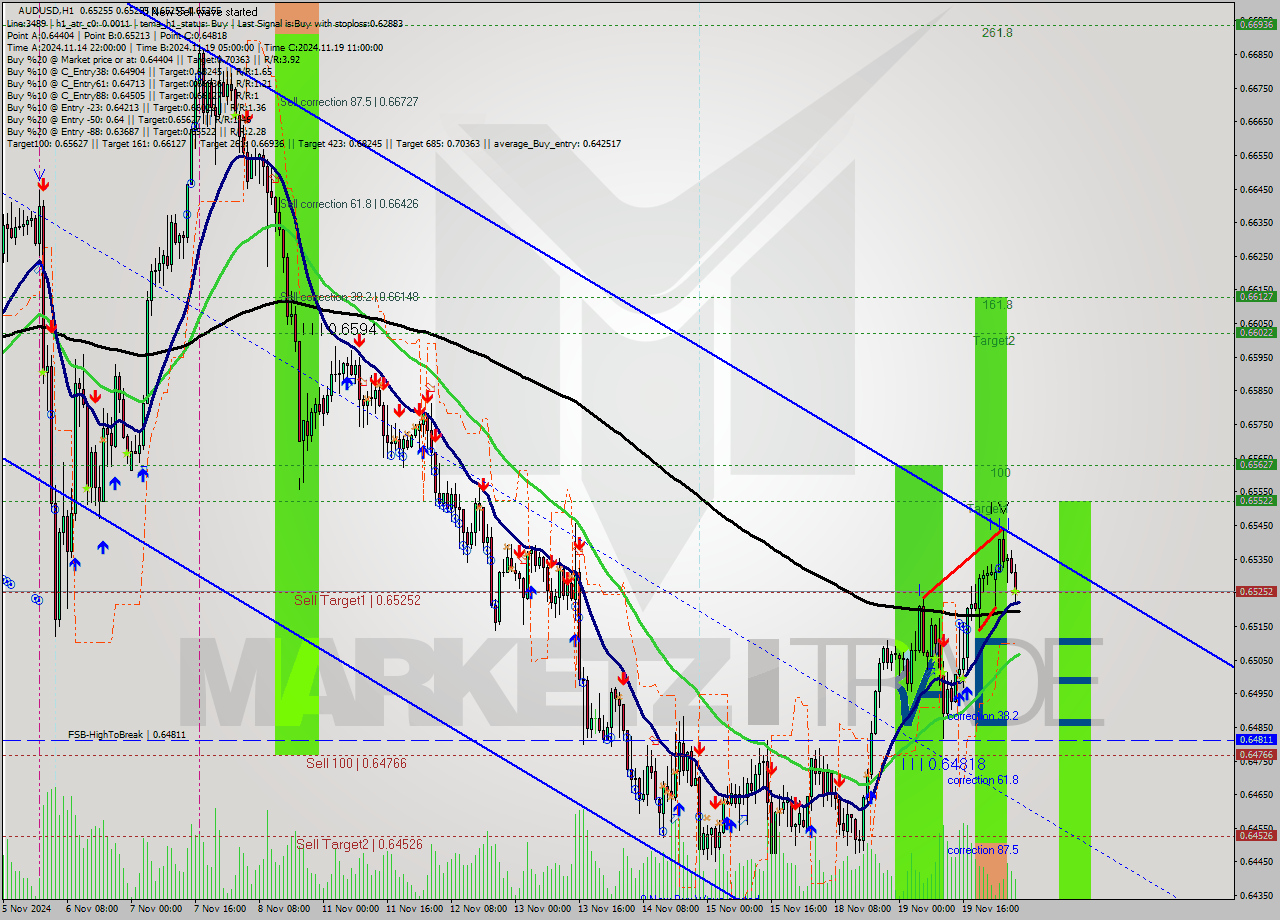Click the blue 'correction 61.8' label
Image resolution: width=1280 pixels, height=920 pixels.
[x=983, y=780]
